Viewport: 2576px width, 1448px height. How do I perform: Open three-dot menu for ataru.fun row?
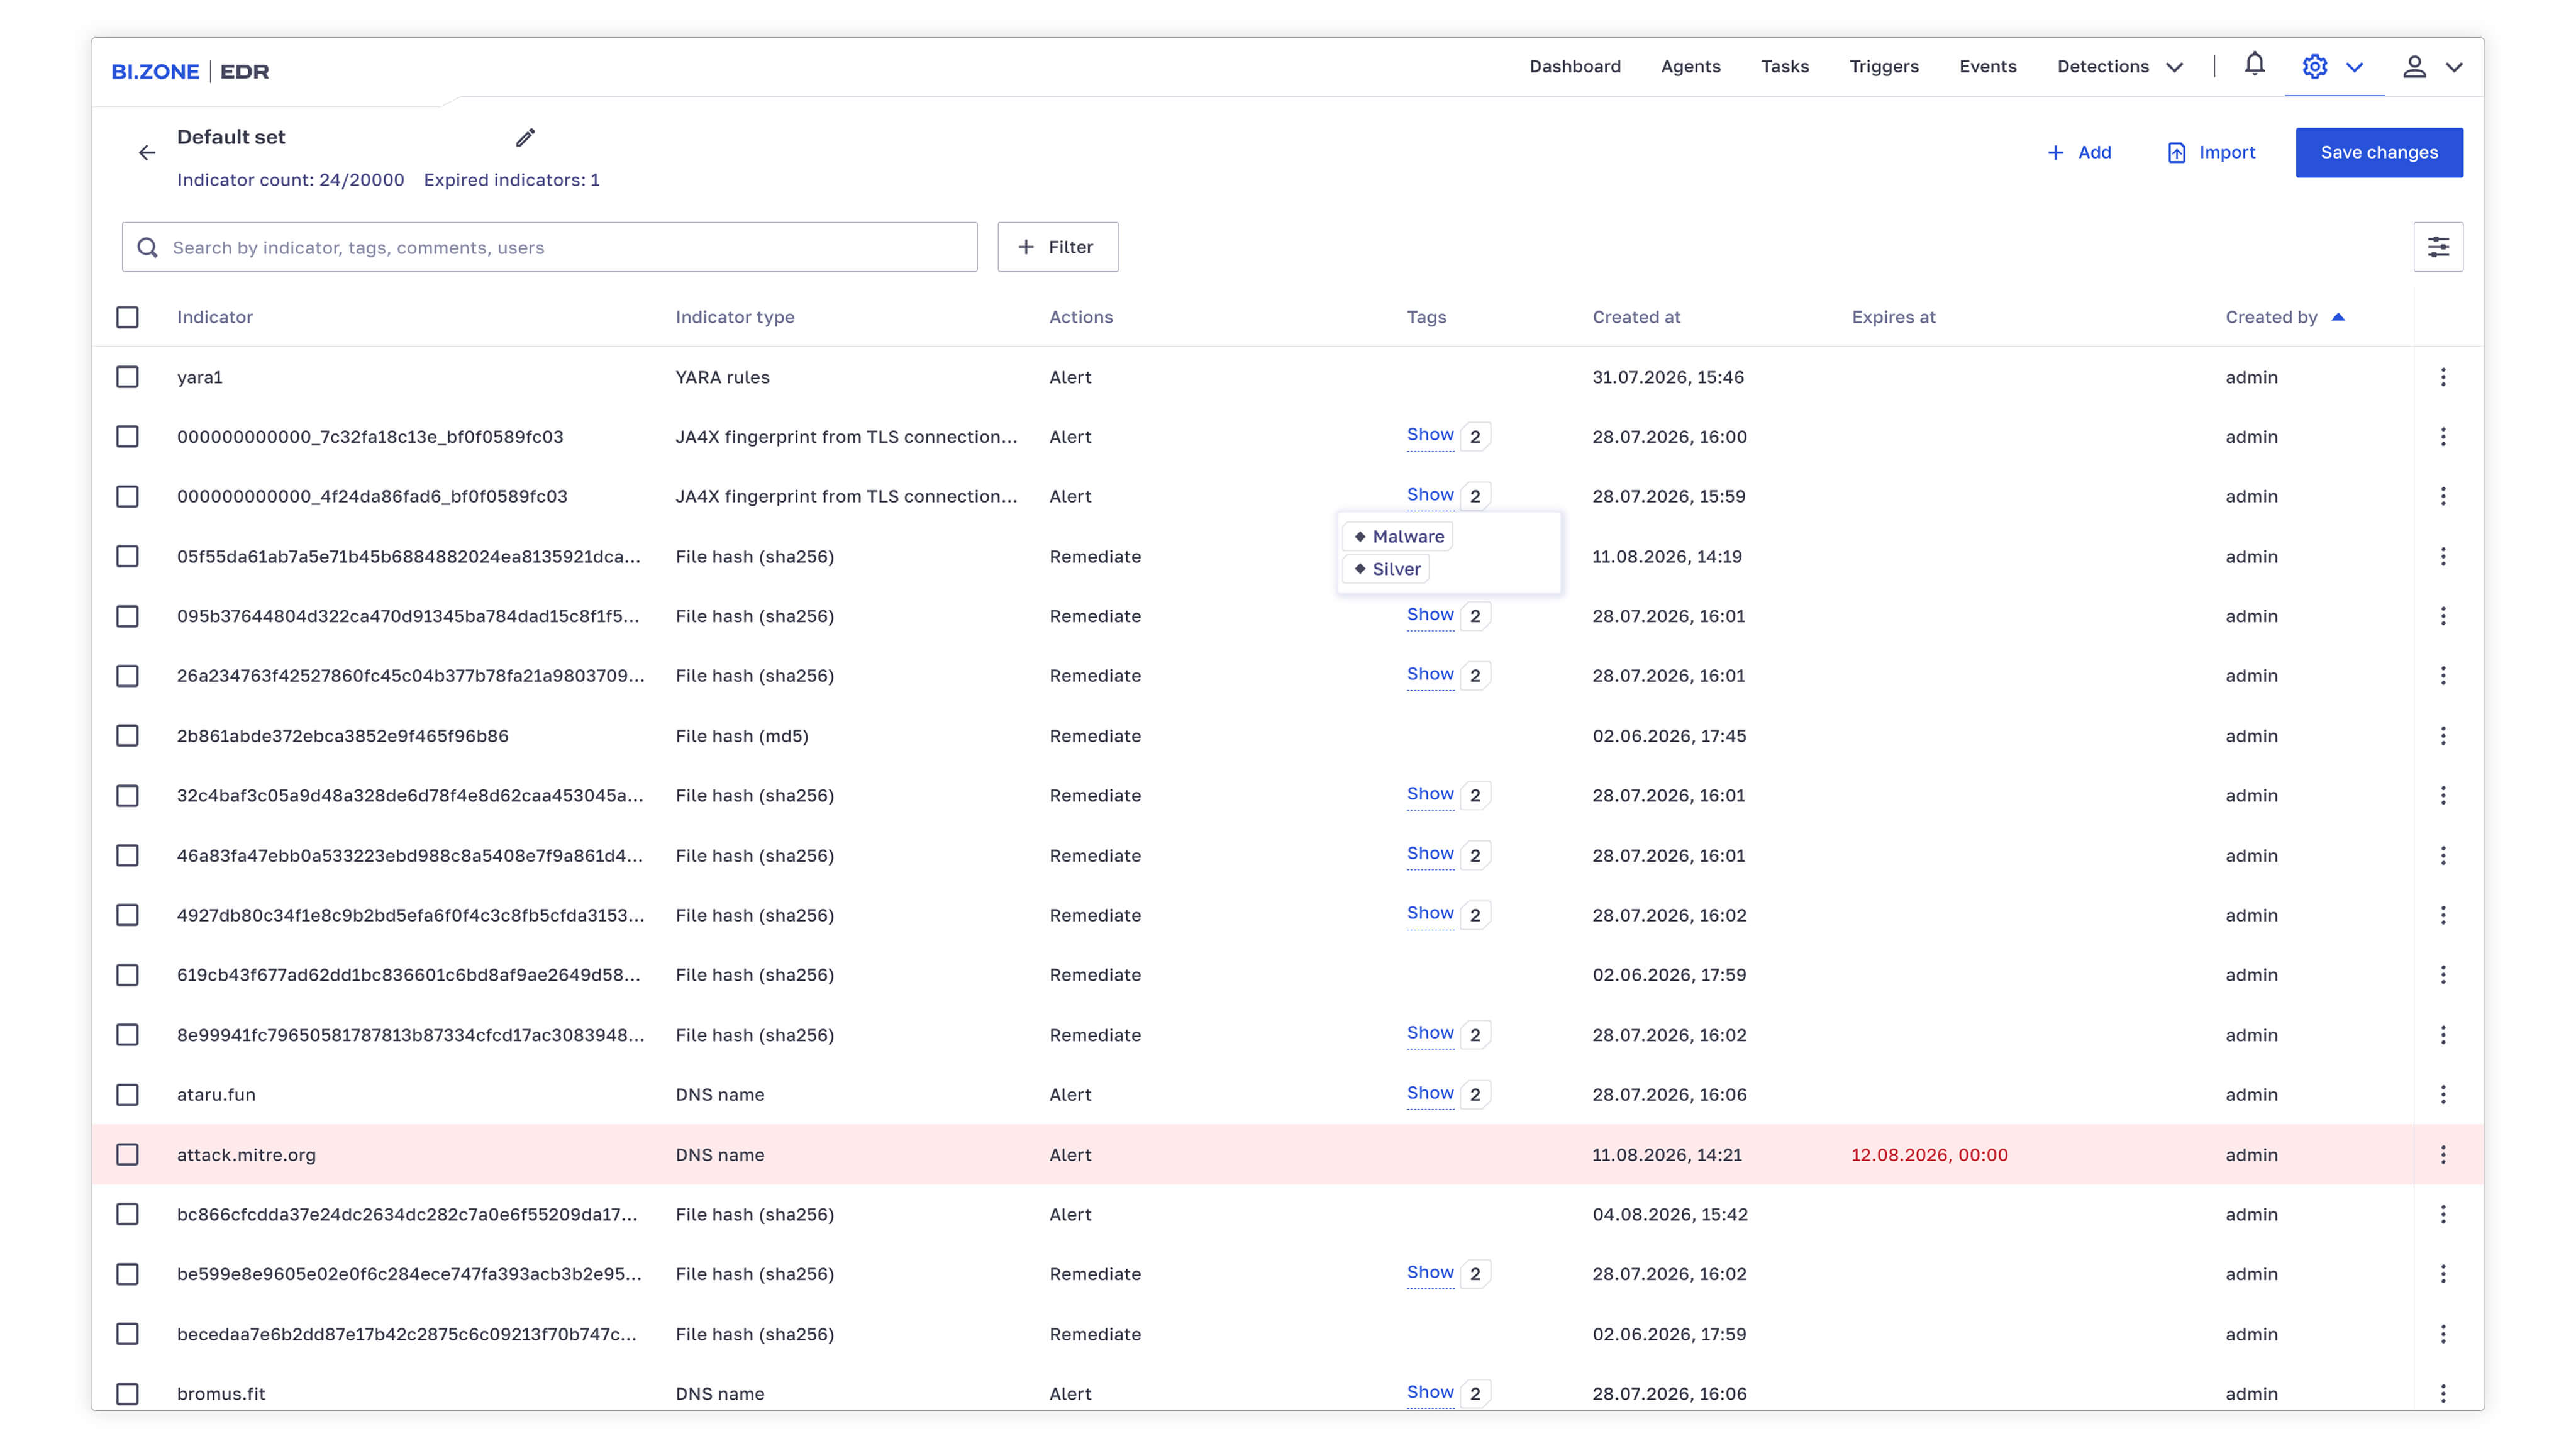click(2443, 1095)
